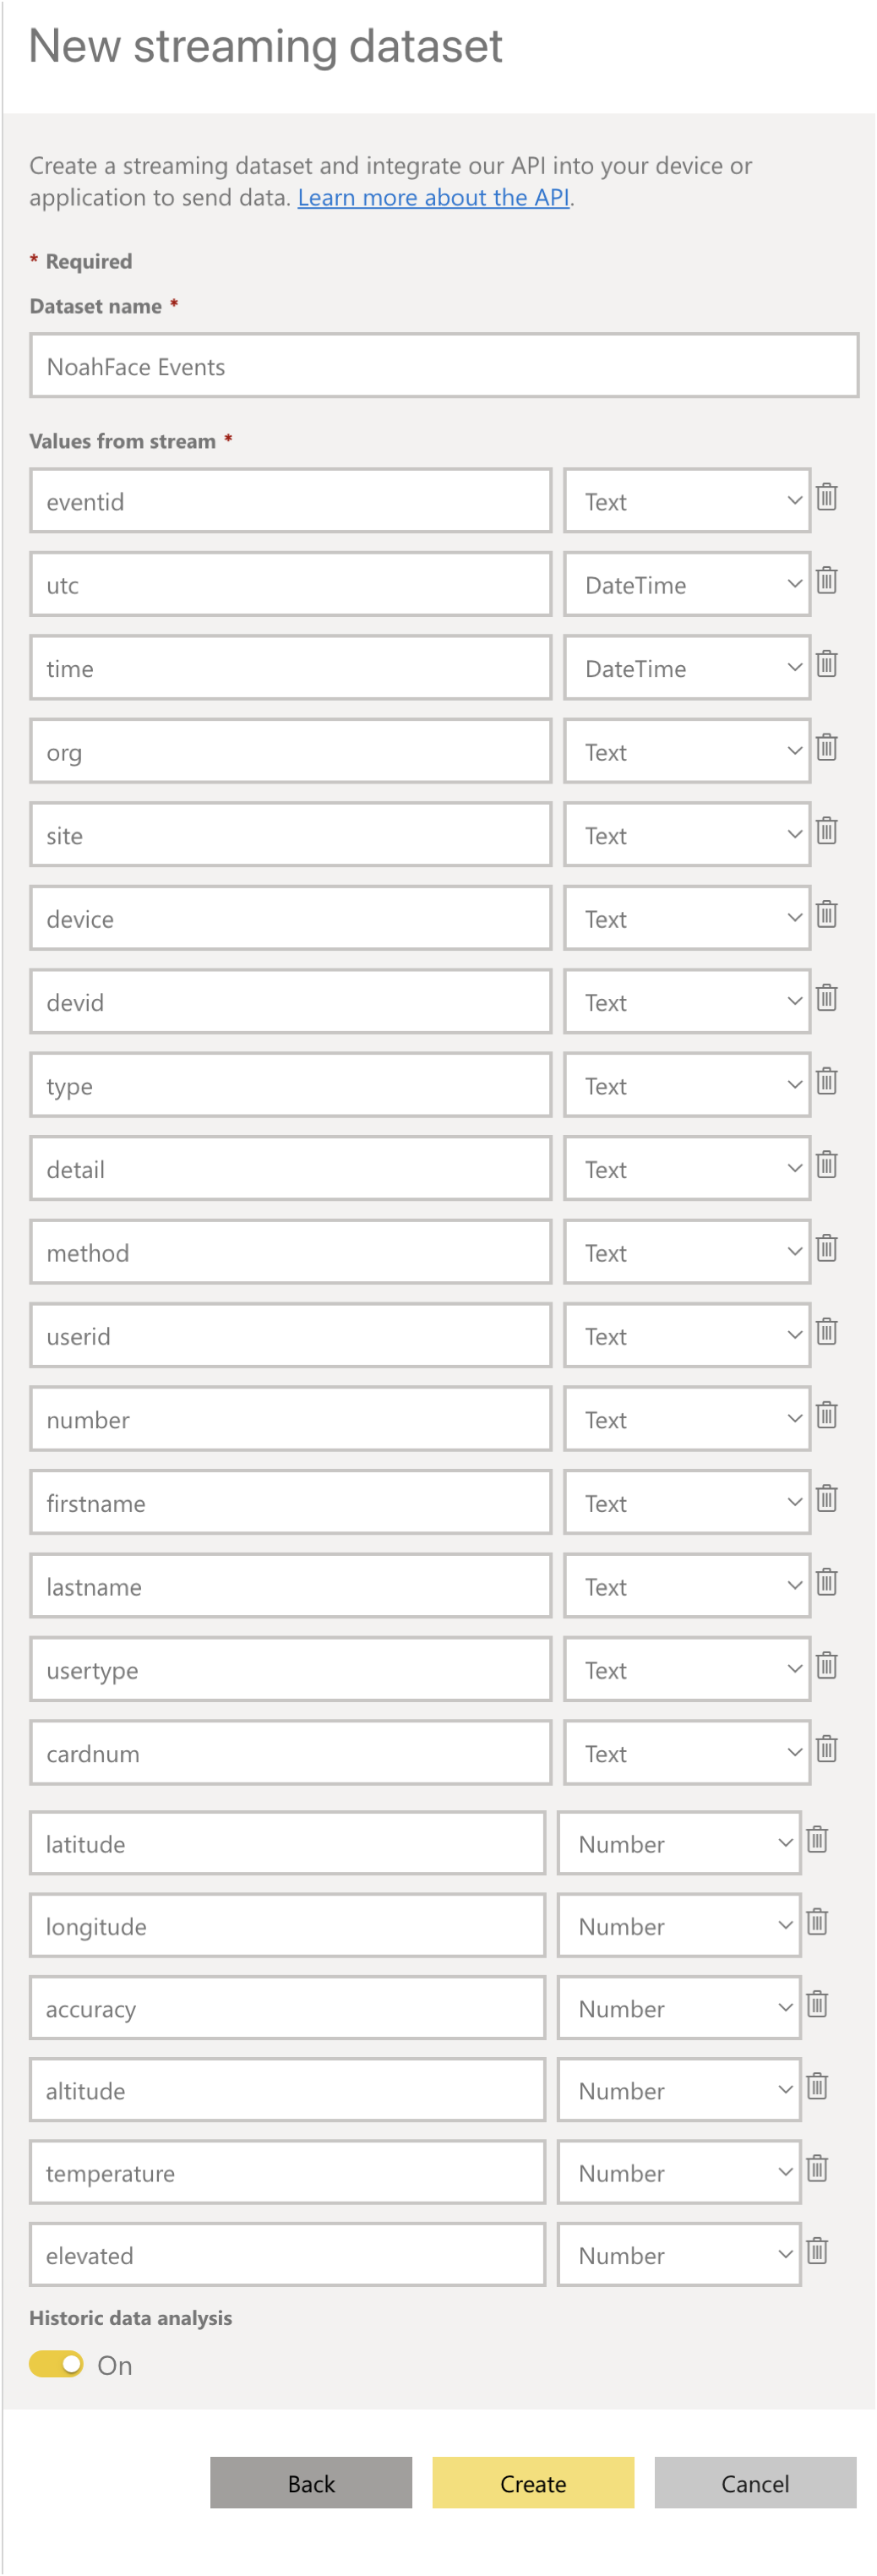Open the data type dropdown for org

(687, 752)
